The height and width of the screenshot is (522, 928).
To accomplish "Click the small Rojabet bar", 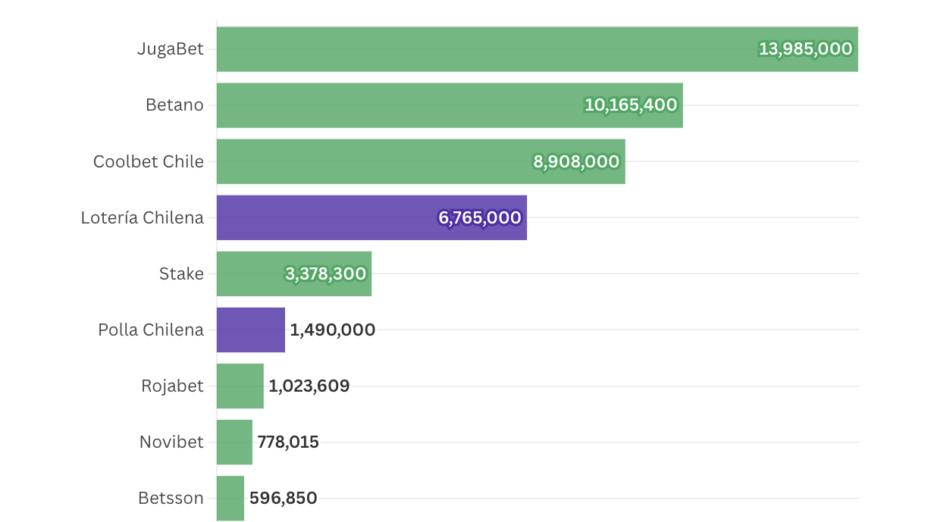I will [x=240, y=386].
